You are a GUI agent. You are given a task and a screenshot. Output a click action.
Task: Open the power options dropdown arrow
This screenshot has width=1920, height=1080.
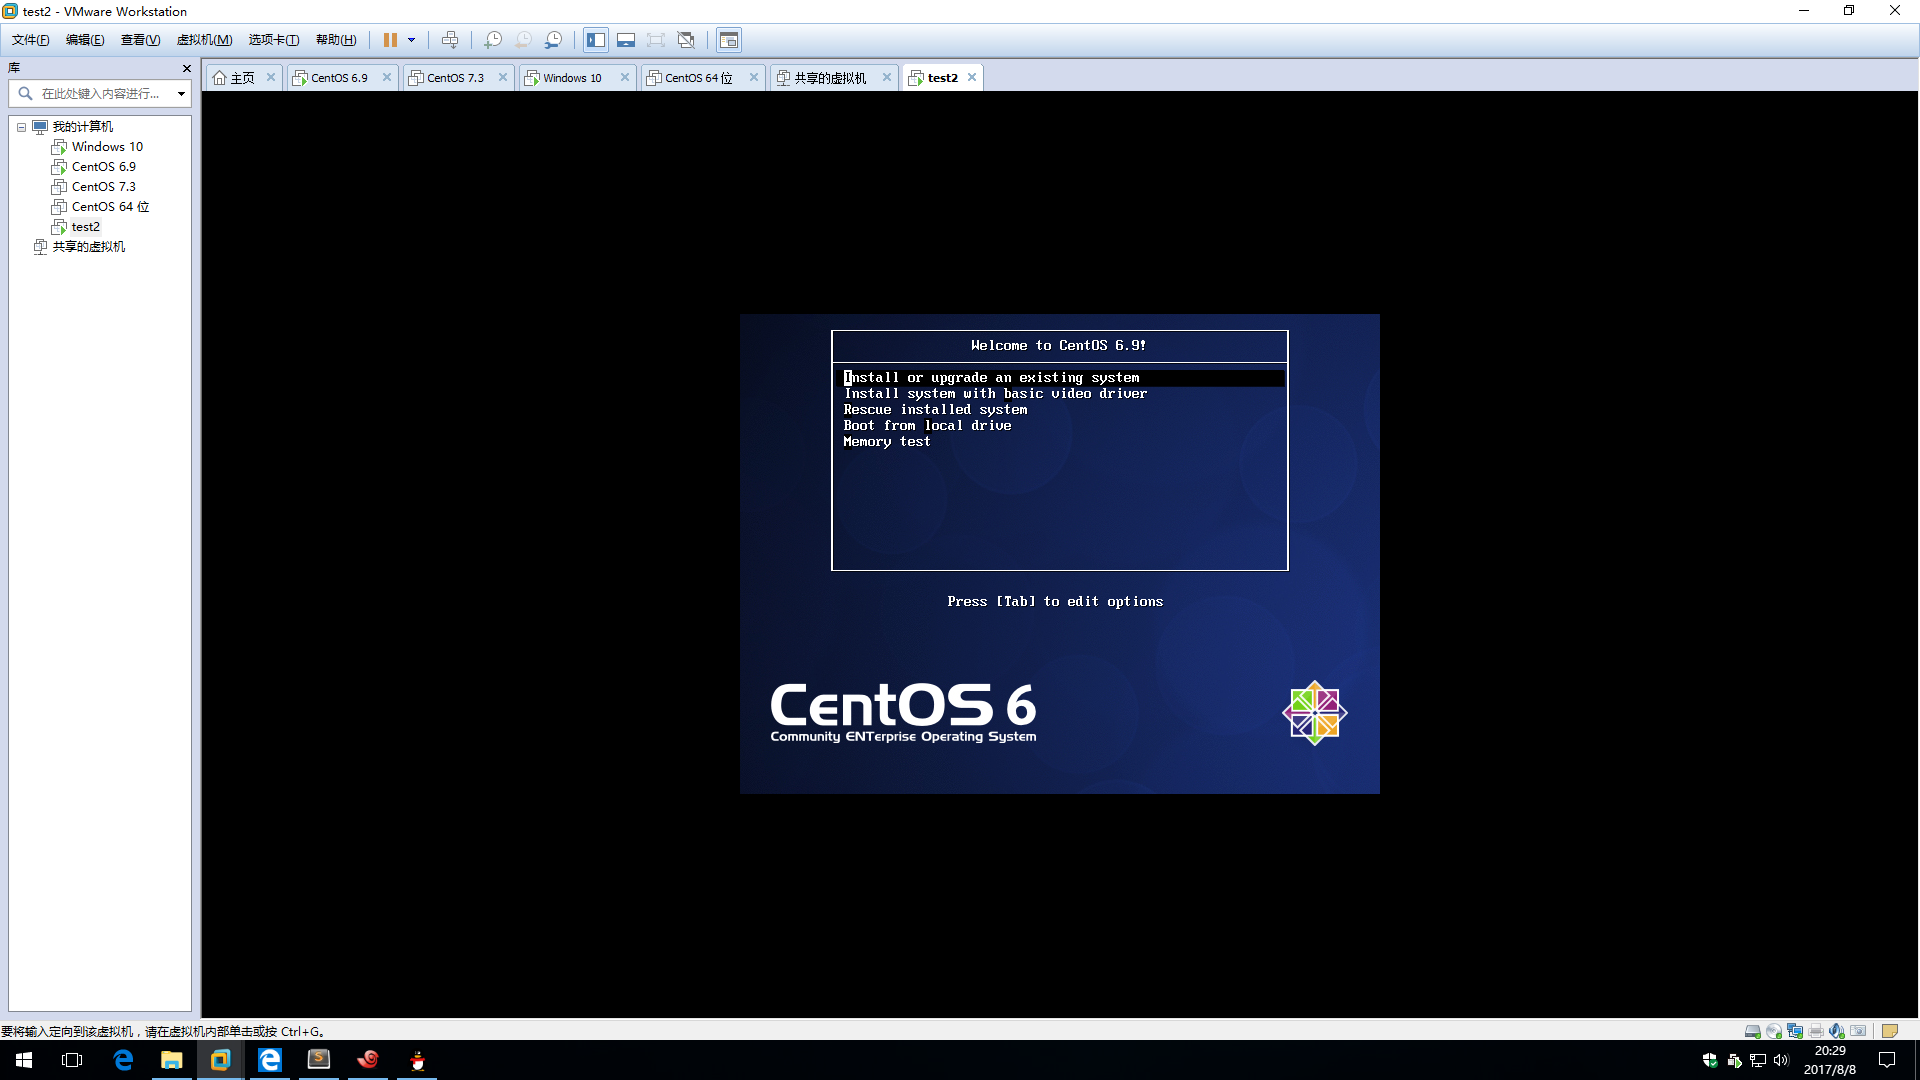(x=411, y=40)
